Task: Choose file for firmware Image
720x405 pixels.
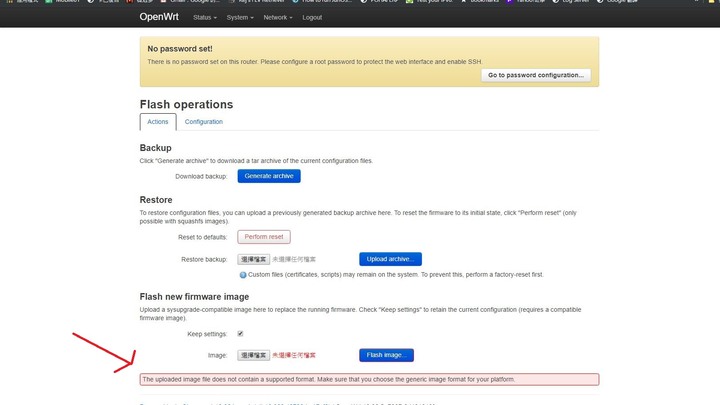Action: (x=253, y=355)
